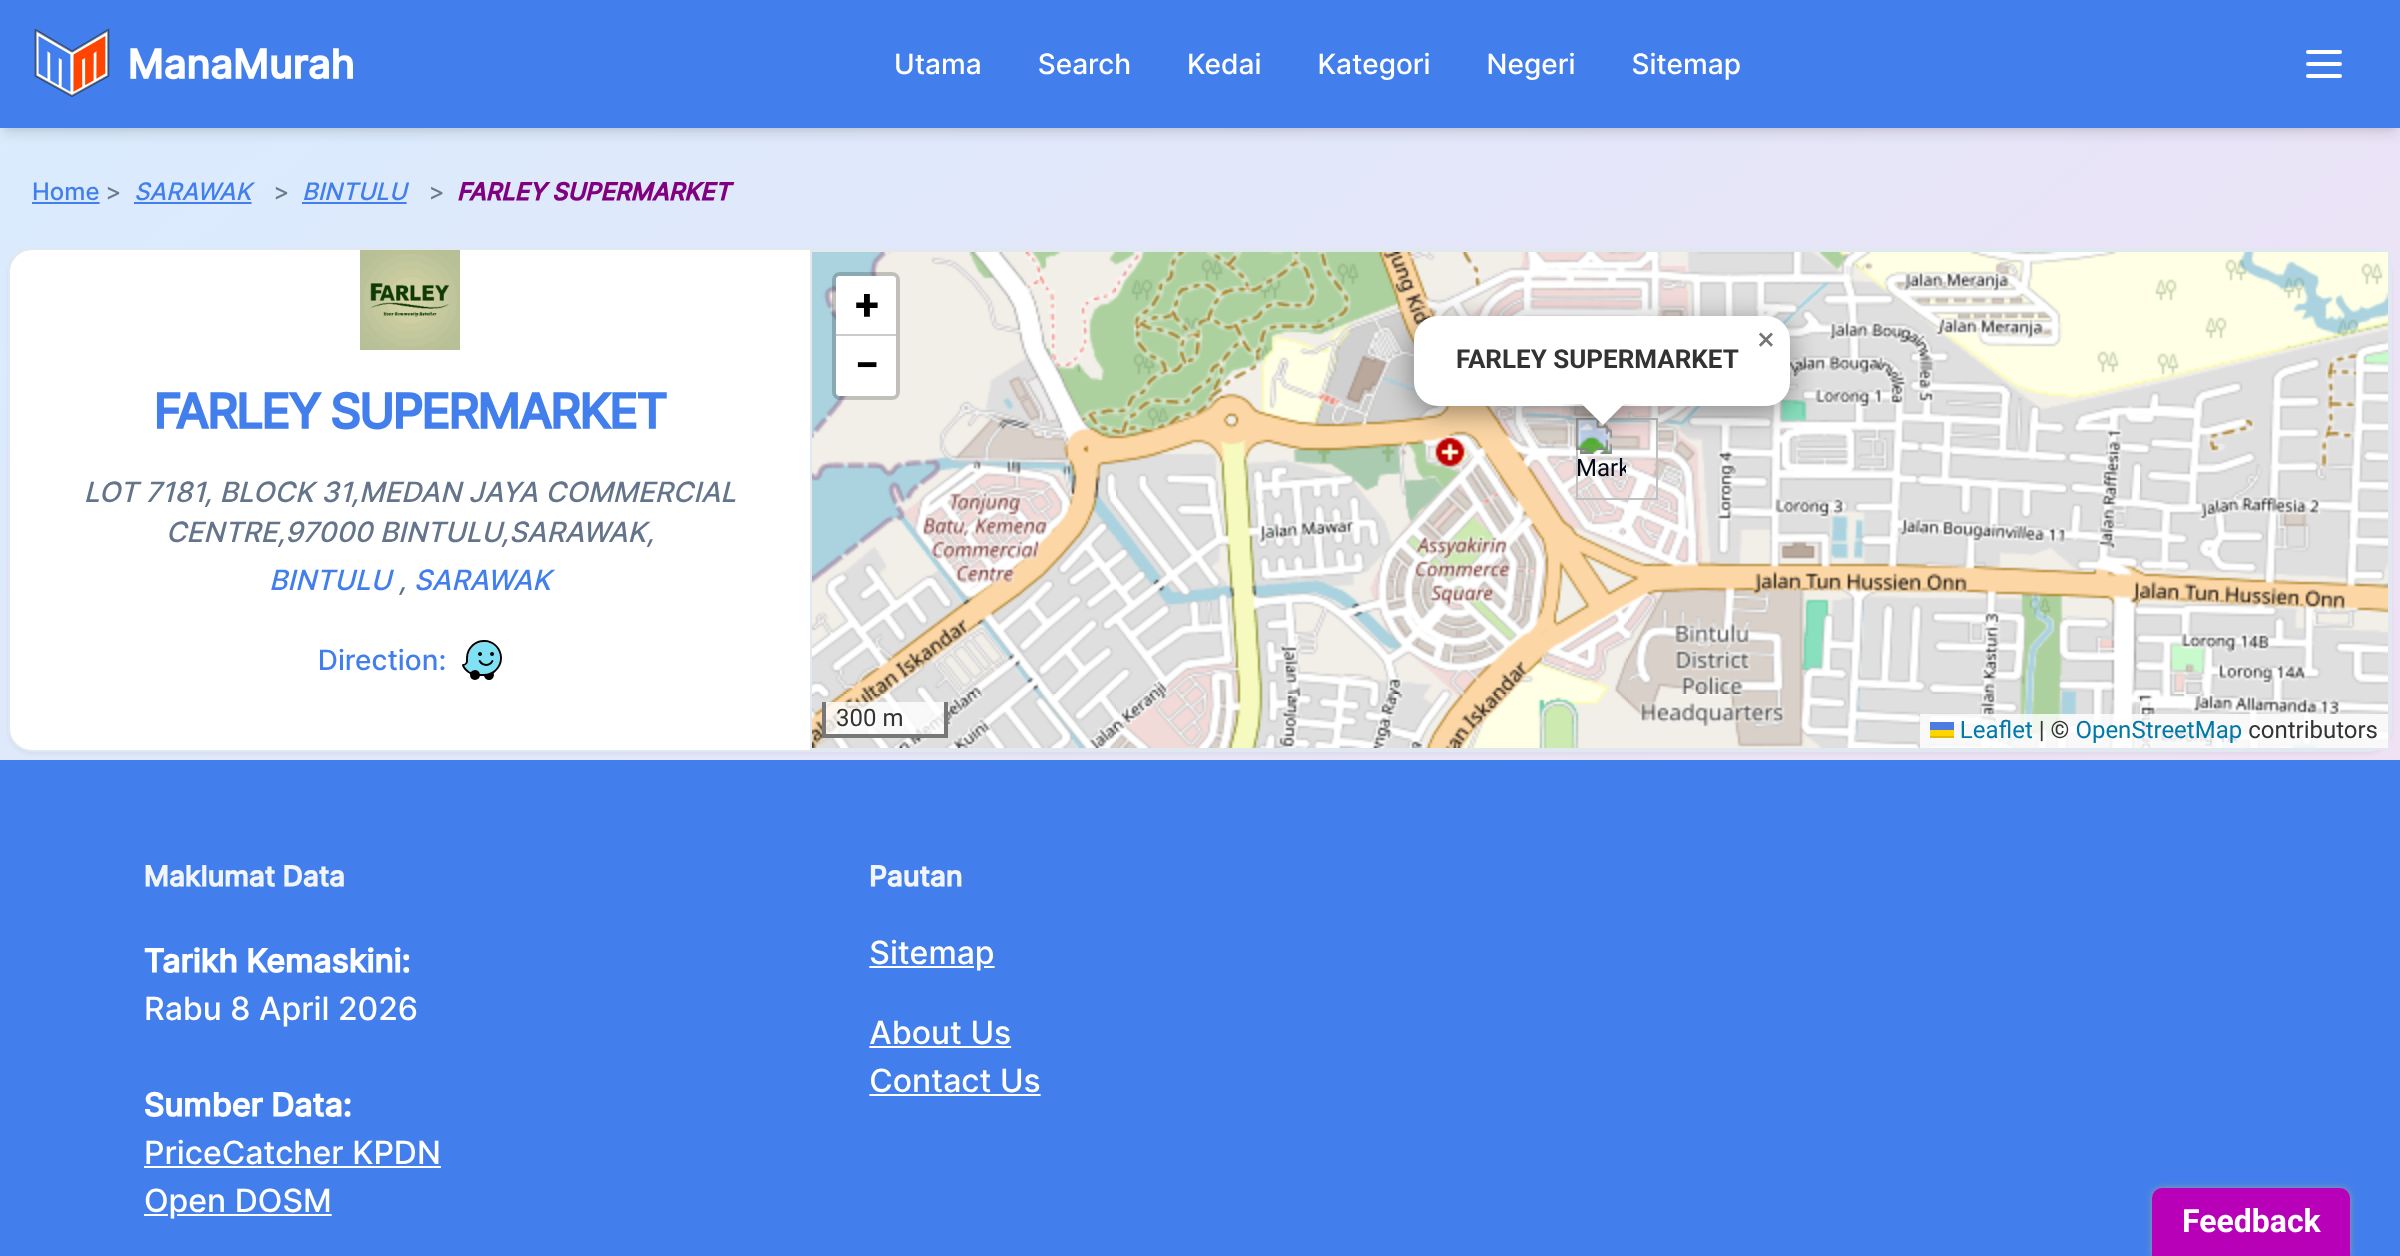Open the hamburger menu

coord(2323,64)
